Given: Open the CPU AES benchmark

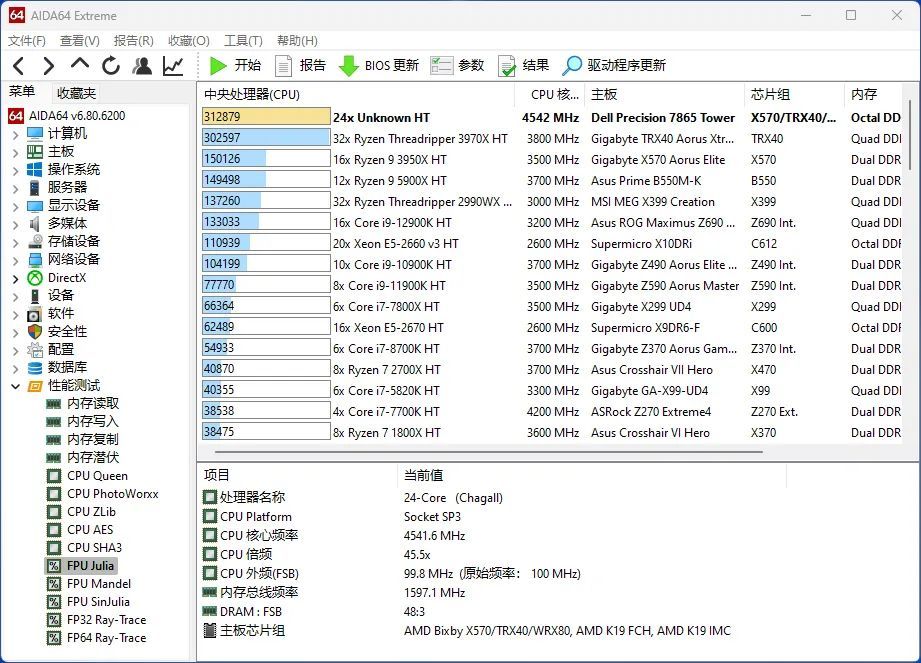Looking at the screenshot, I should tap(84, 529).
